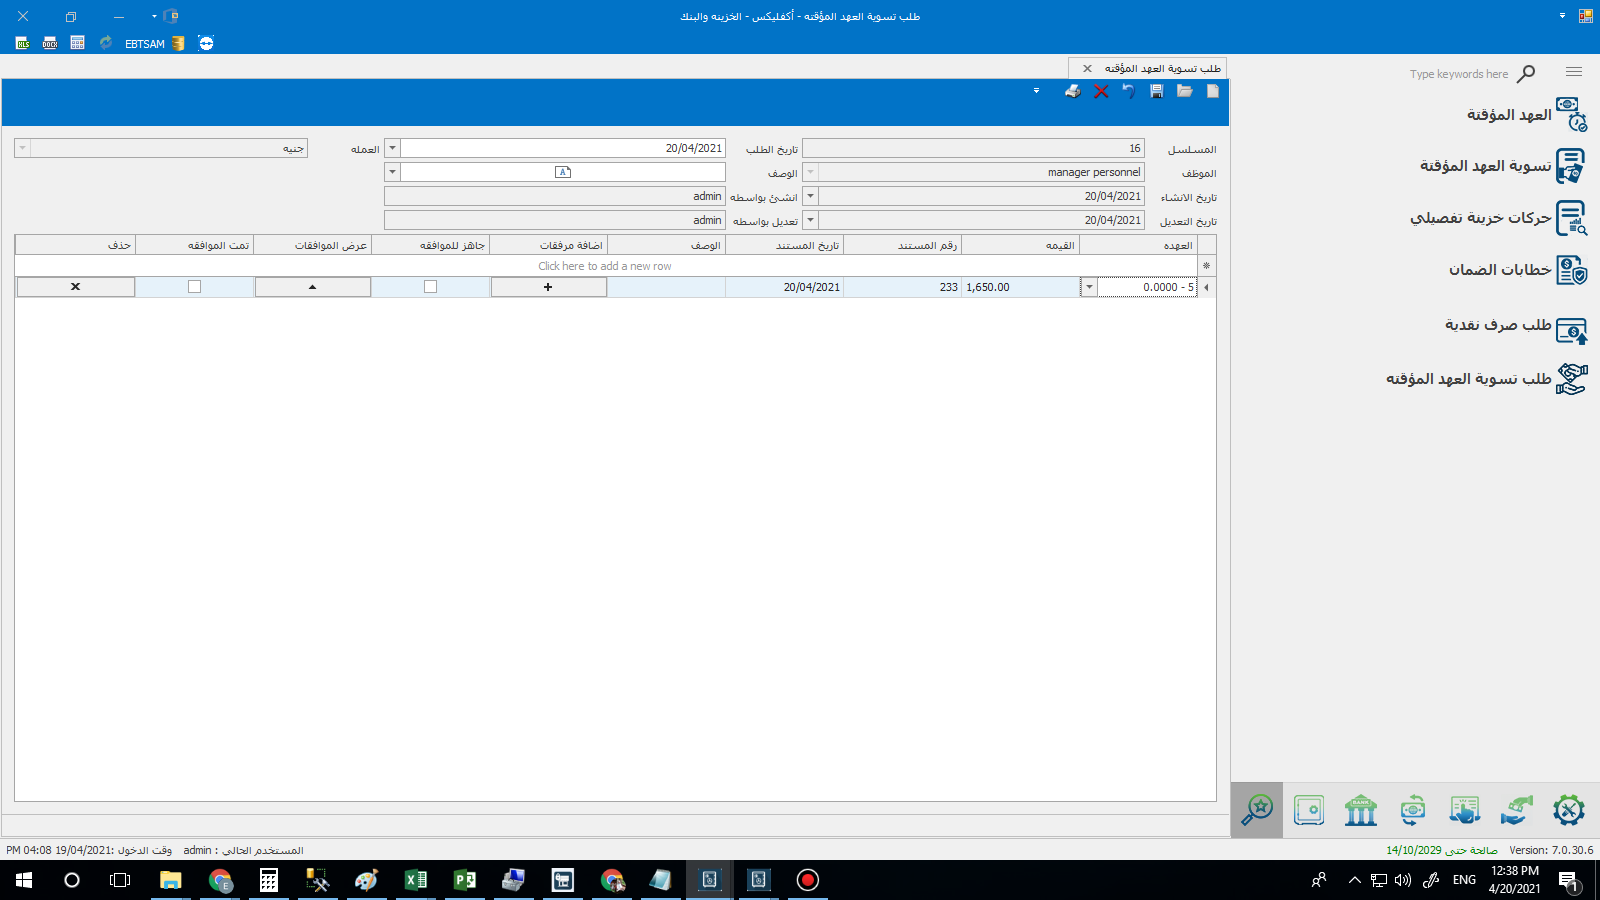
Task: Open طلب صرف نقدية from sidebar menu
Action: (x=1497, y=325)
